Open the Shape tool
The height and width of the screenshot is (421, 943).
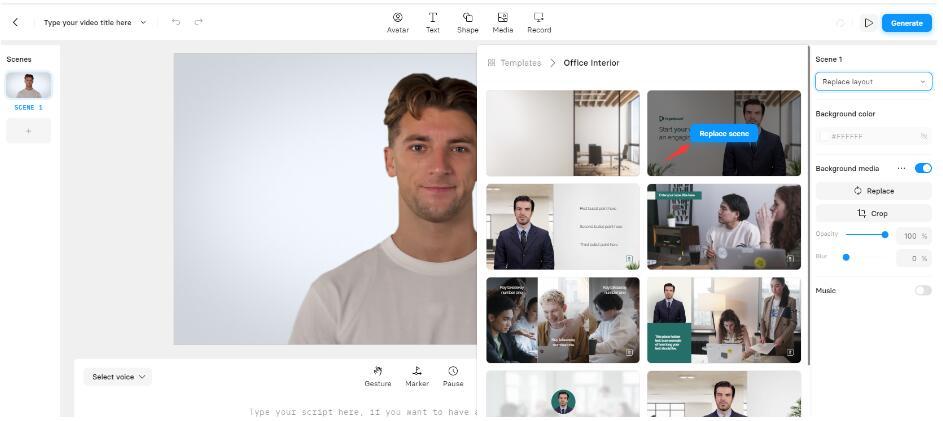click(x=468, y=23)
